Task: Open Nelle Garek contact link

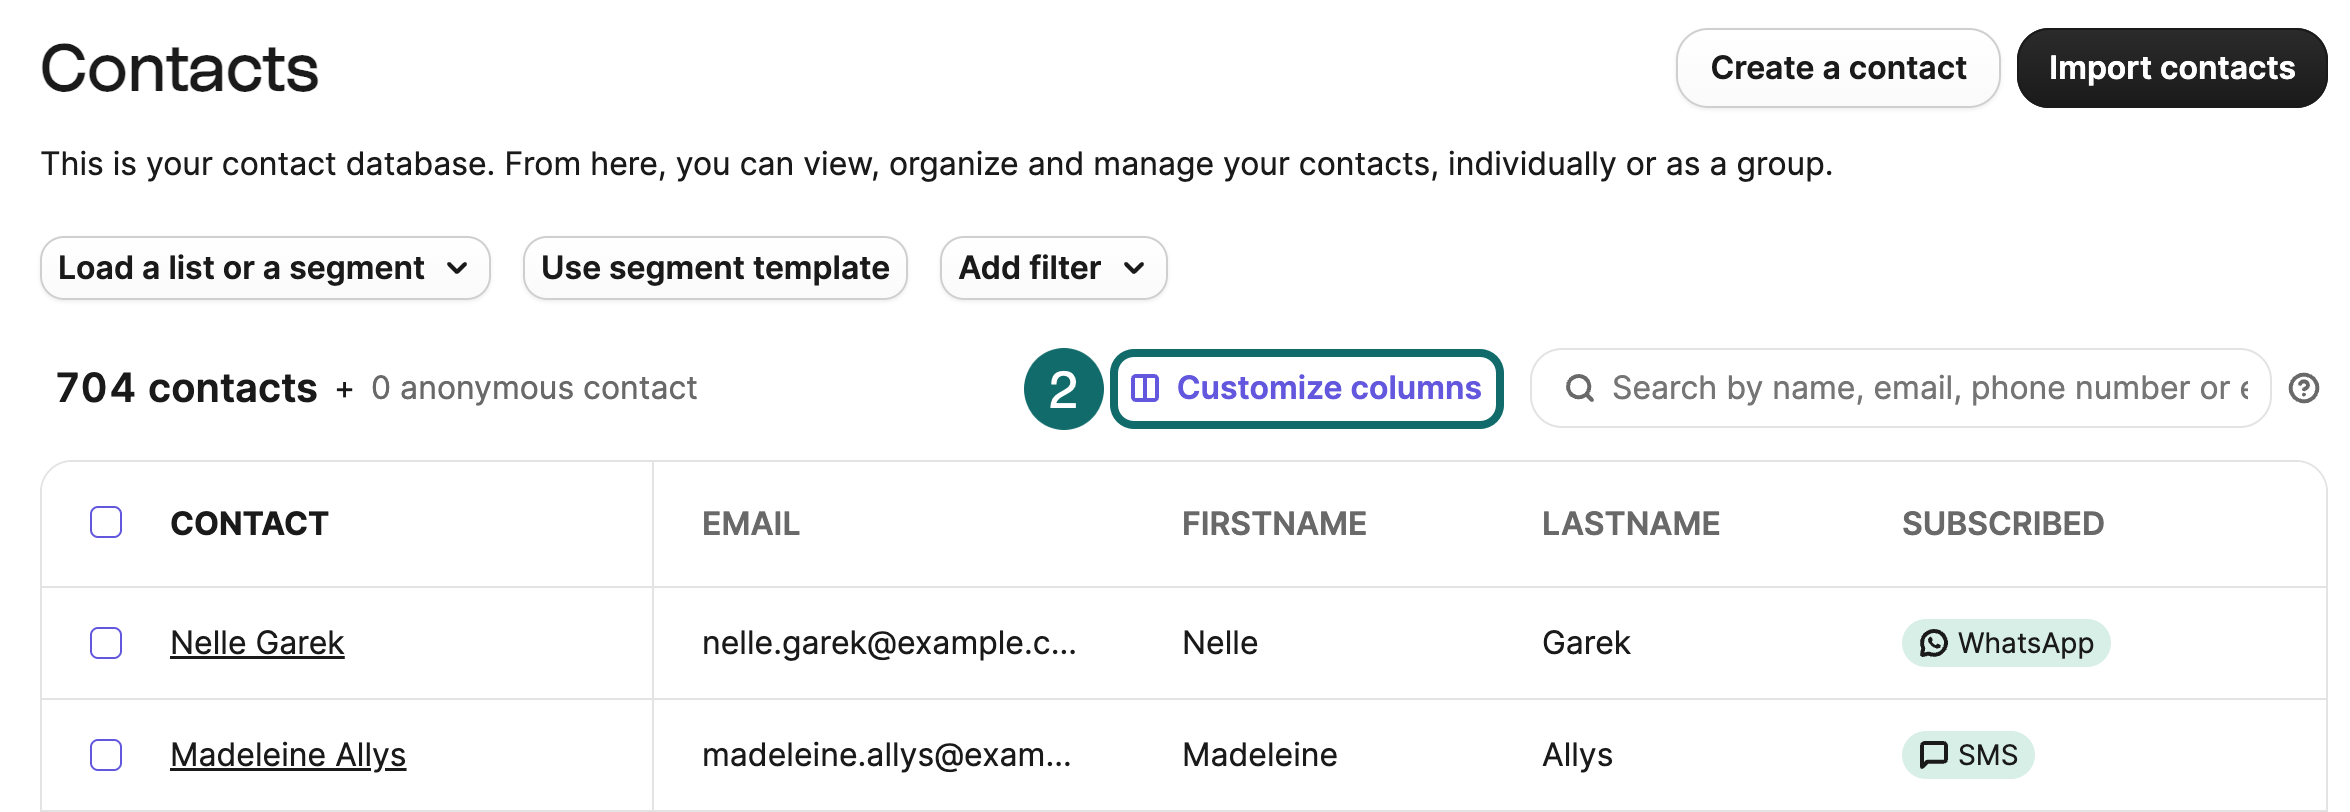Action: click(x=257, y=643)
